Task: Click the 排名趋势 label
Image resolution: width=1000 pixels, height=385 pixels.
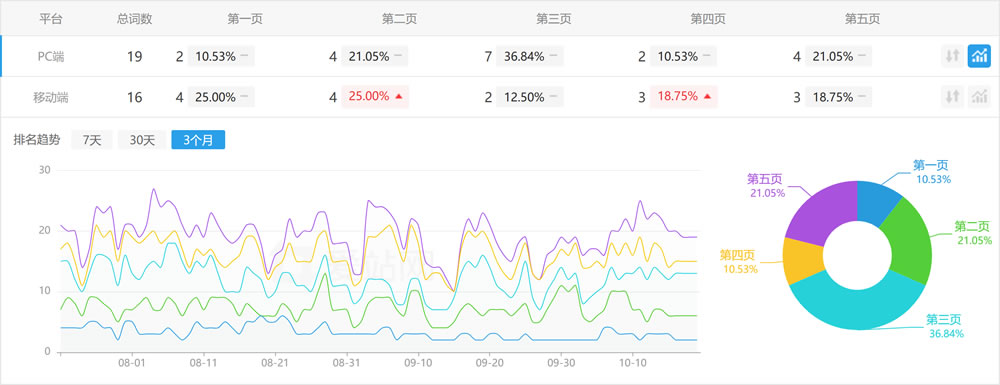Action: (36, 140)
